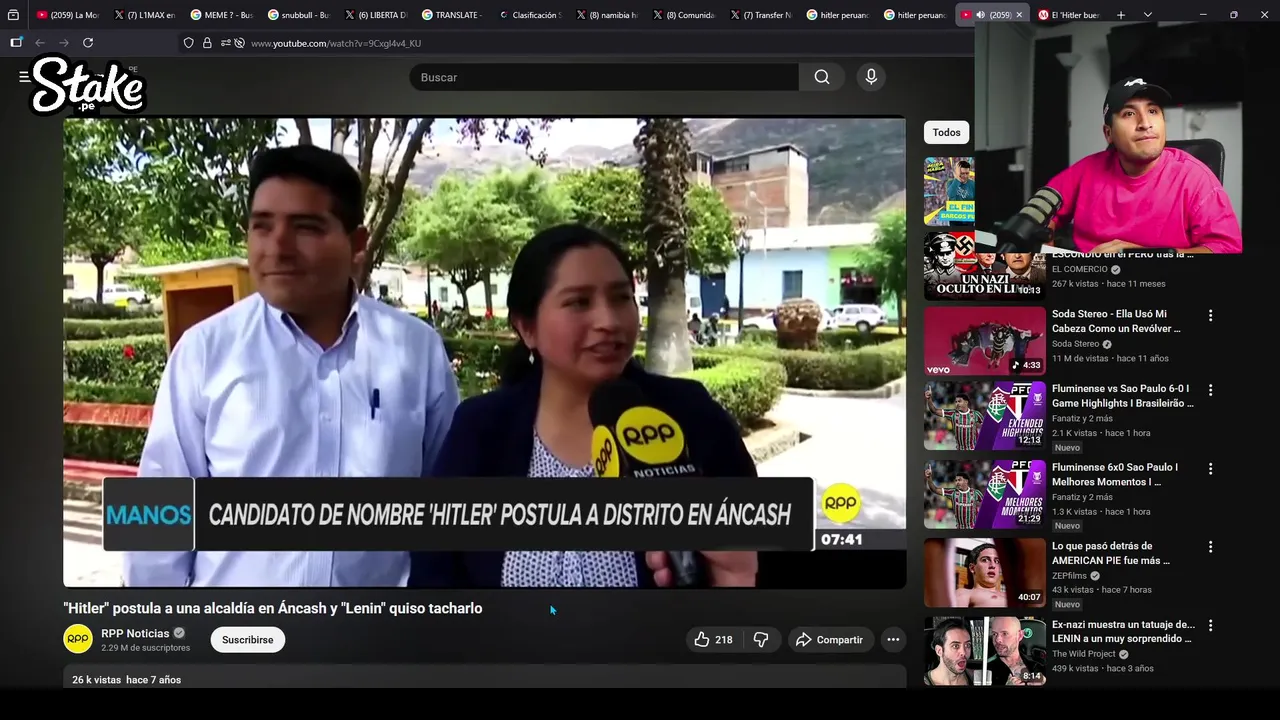Open Soda Stereo video thumbnail 4:33

[x=984, y=340]
